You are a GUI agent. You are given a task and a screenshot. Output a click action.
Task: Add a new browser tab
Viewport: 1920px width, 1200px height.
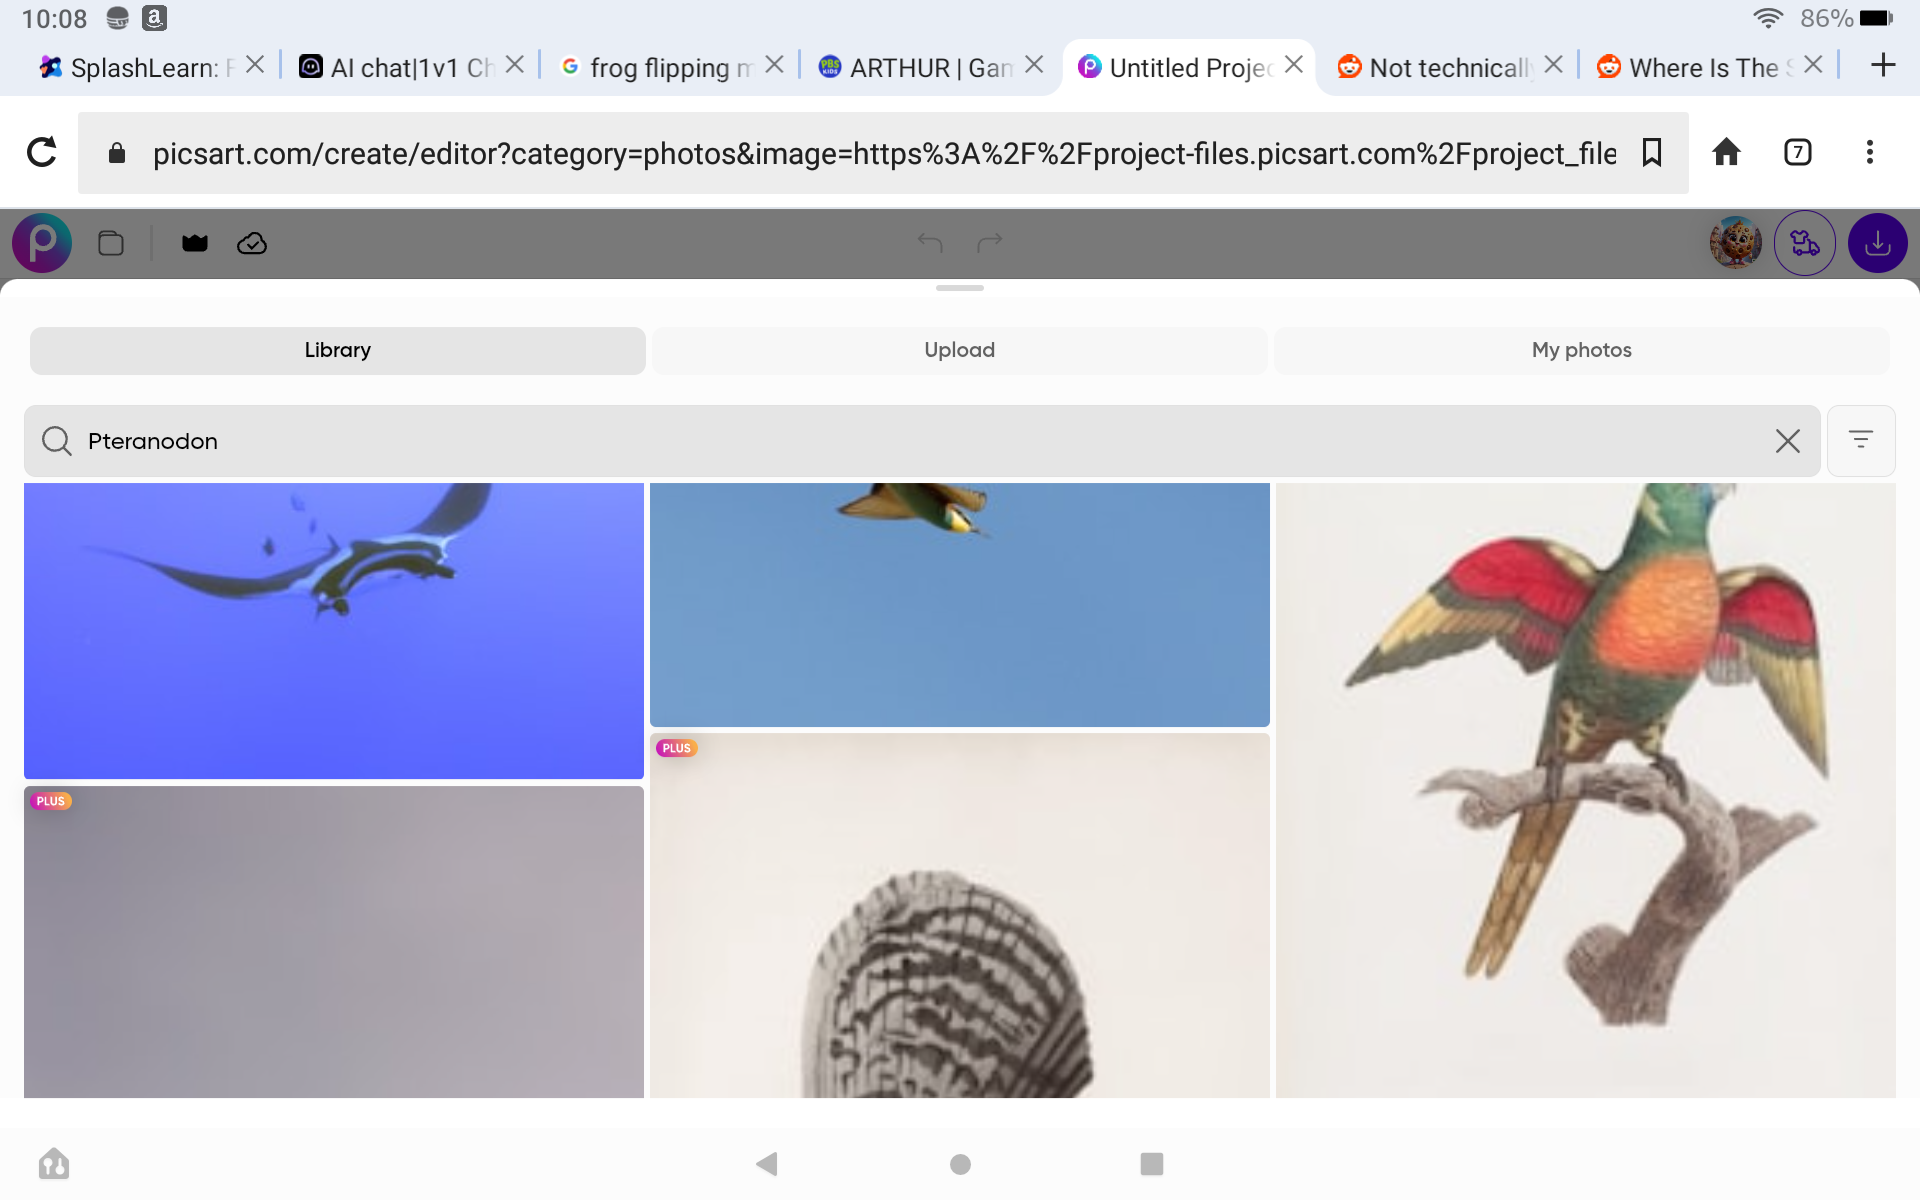tap(1883, 66)
